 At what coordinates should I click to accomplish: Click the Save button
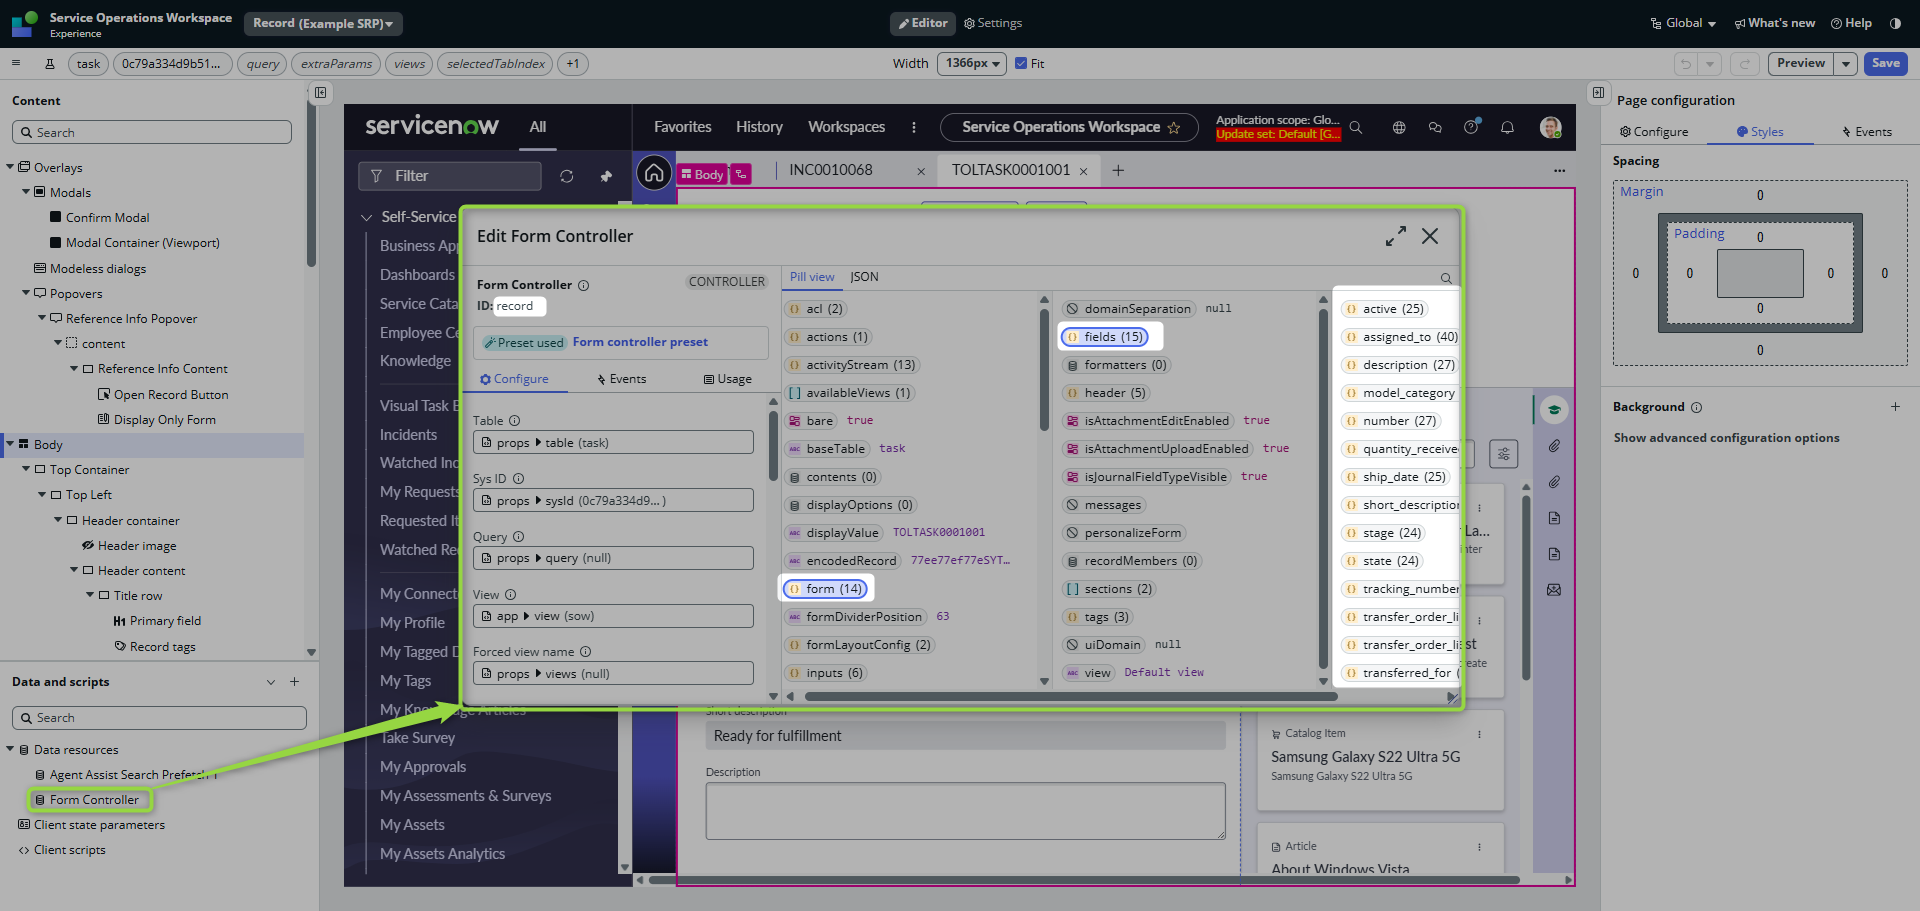click(x=1885, y=64)
